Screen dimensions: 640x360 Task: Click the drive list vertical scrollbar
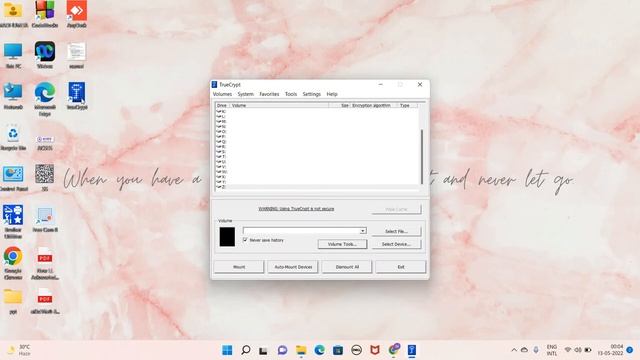click(x=422, y=157)
